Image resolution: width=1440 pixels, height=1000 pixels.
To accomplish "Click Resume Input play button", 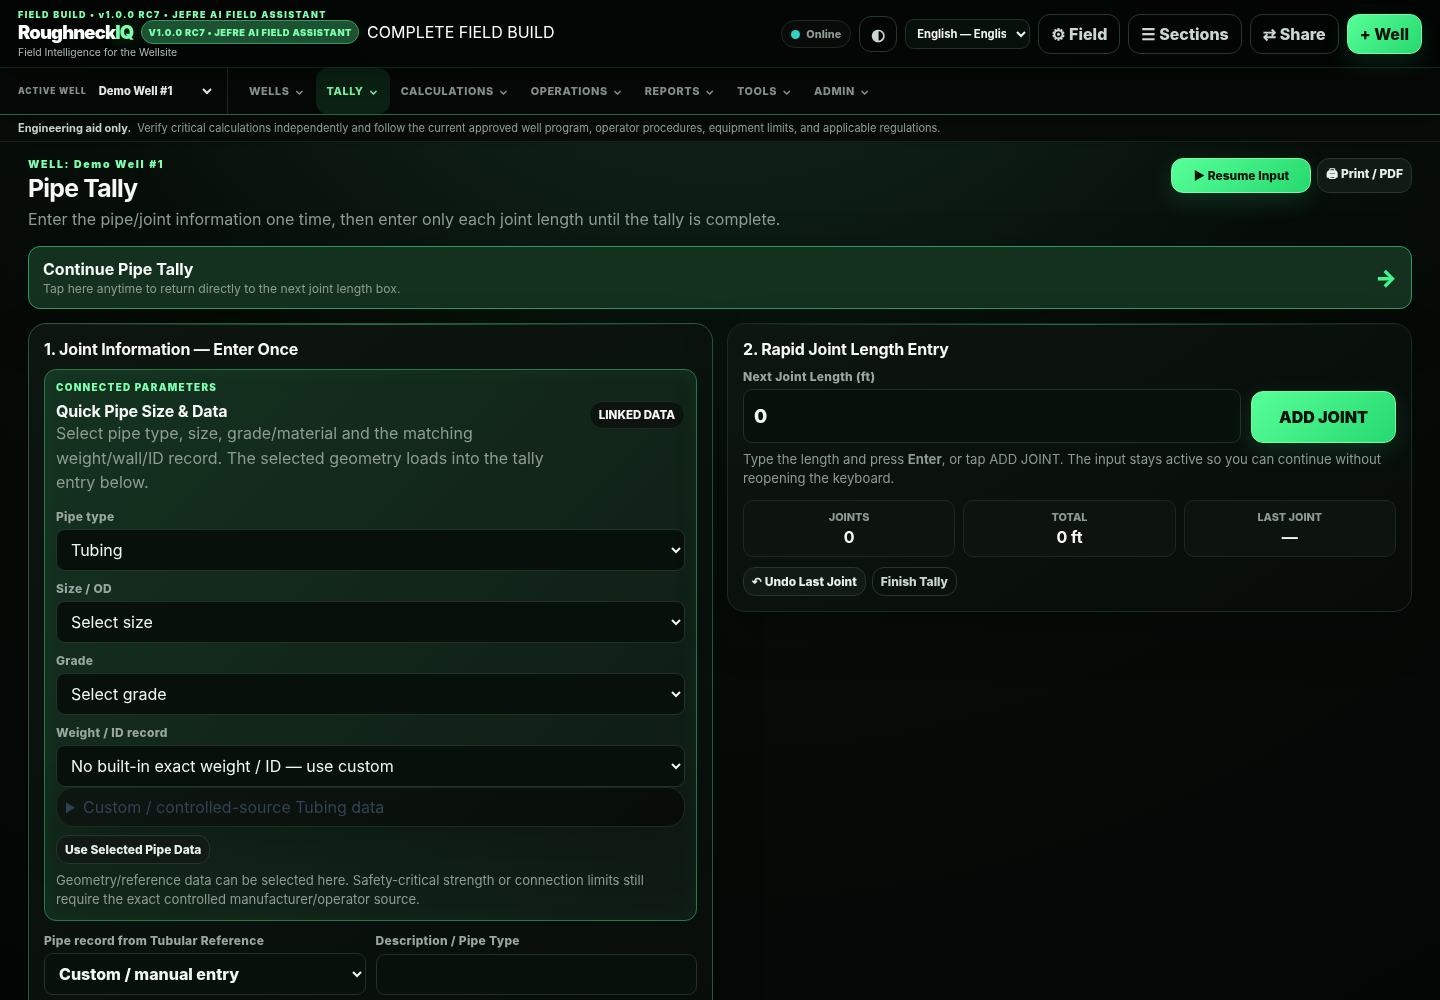I will [x=1241, y=175].
